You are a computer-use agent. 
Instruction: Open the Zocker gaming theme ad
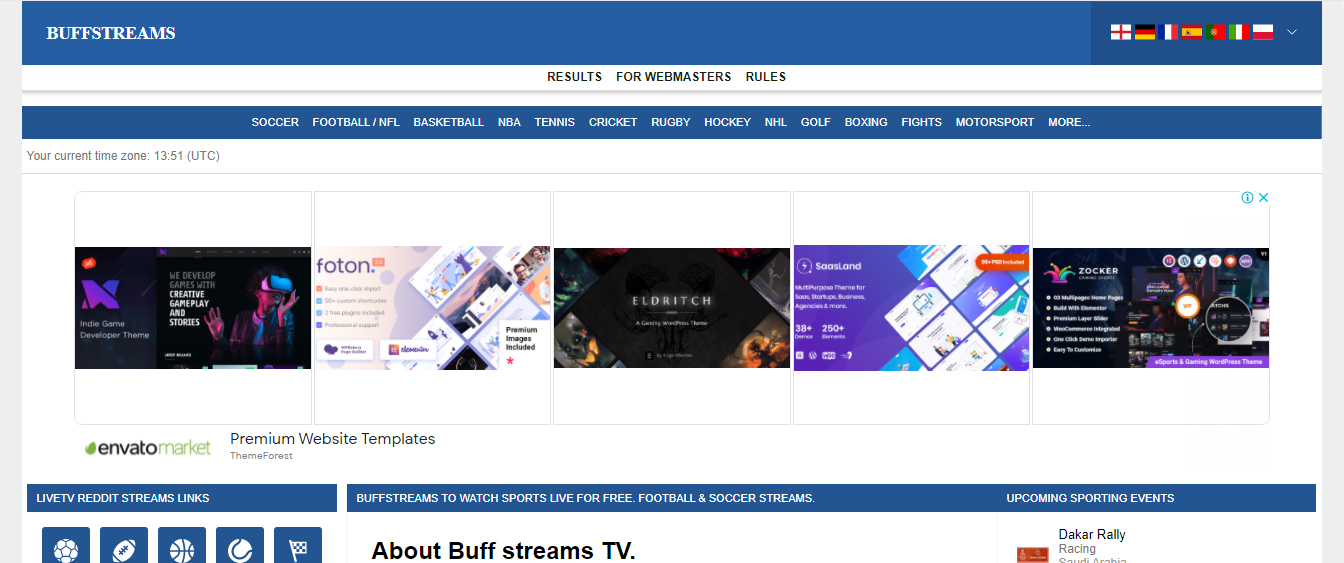coord(1151,308)
